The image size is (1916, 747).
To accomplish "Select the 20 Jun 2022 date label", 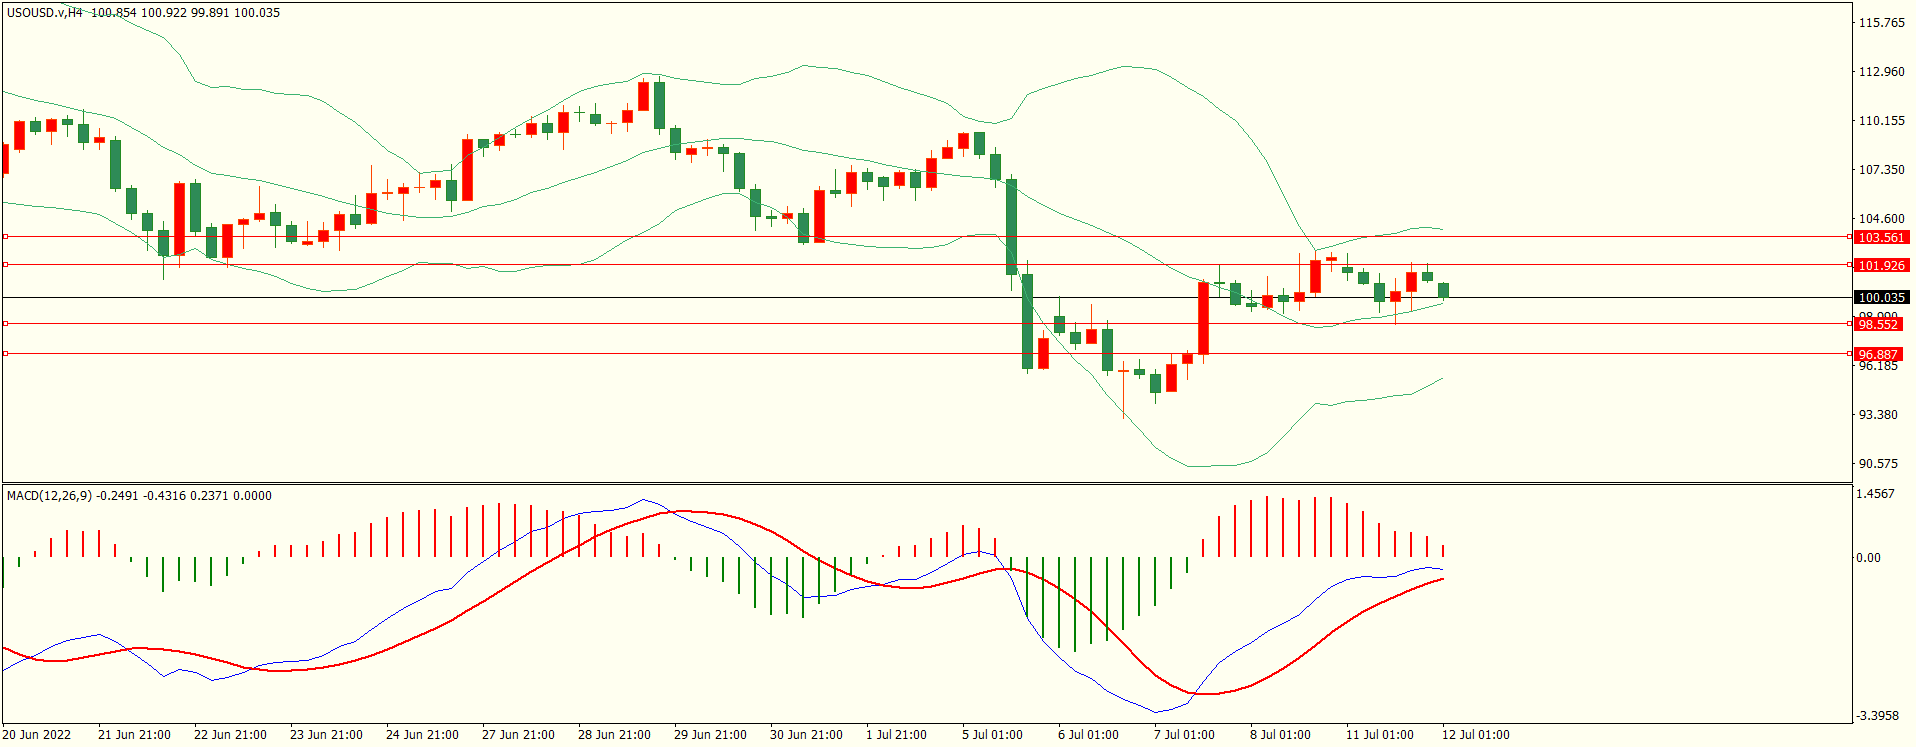I will (x=37, y=735).
